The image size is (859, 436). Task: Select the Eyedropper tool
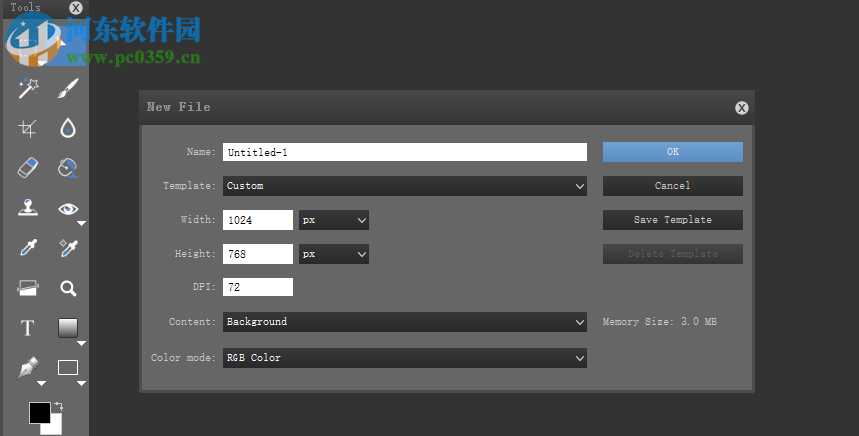[x=28, y=248]
